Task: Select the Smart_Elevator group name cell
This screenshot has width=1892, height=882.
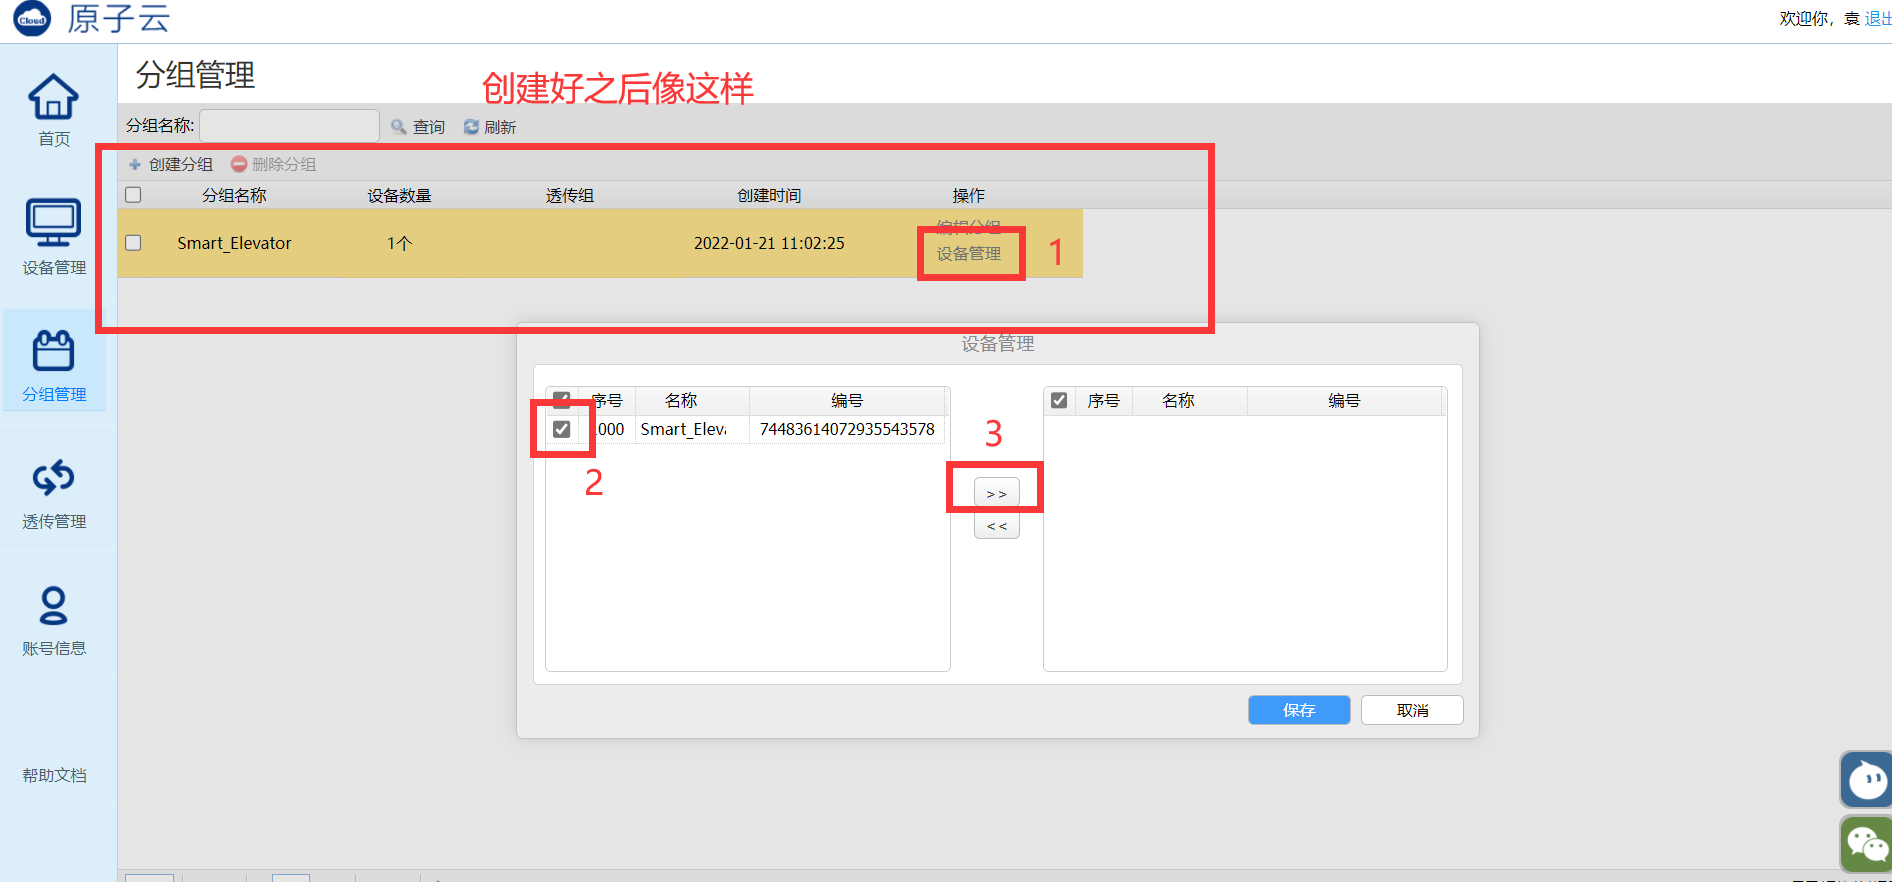Action: pos(234,243)
